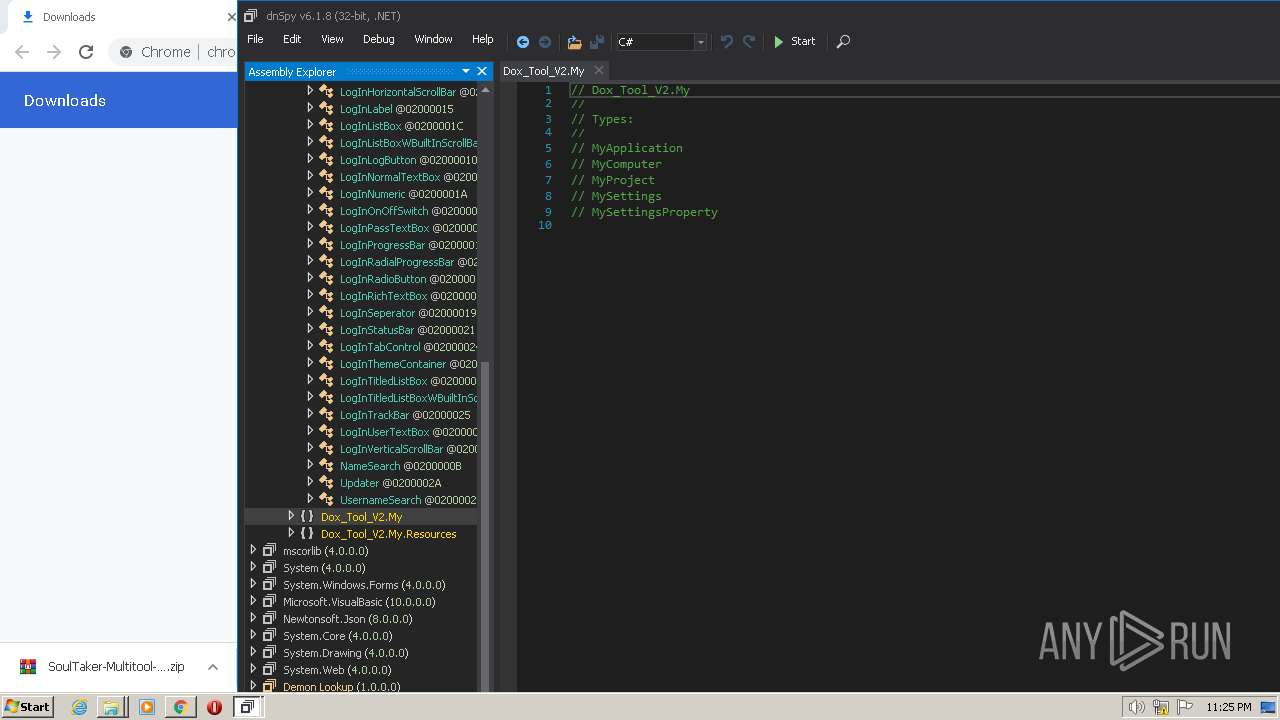This screenshot has width=1280, height=720.
Task: Open the Windows Start menu
Action: (x=27, y=706)
